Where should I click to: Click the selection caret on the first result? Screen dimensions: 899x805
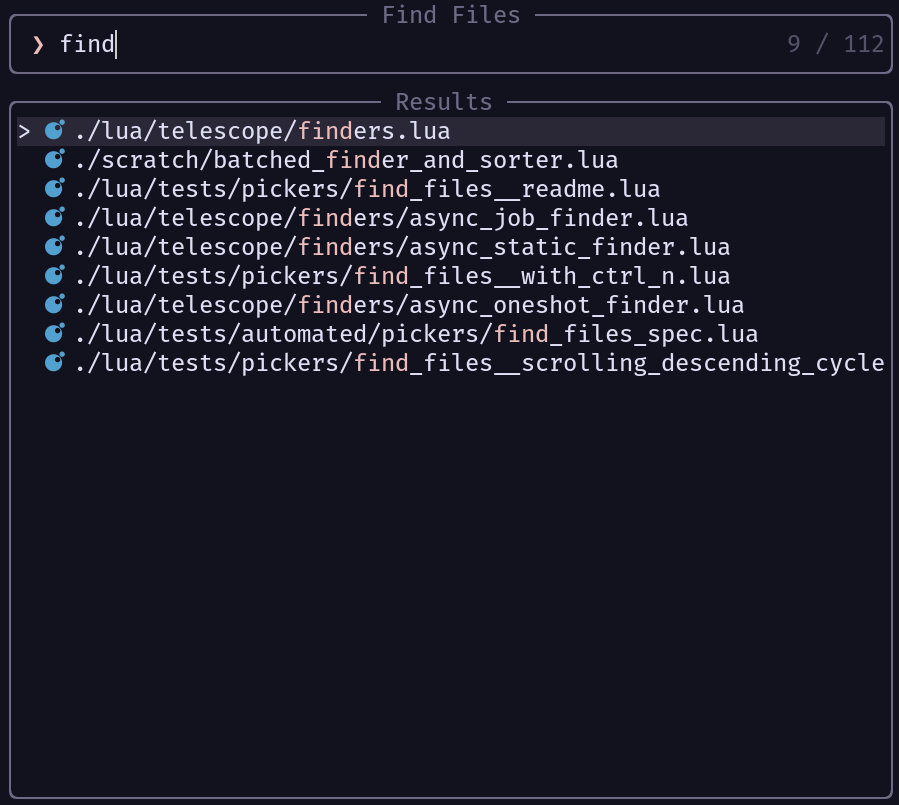click(24, 132)
